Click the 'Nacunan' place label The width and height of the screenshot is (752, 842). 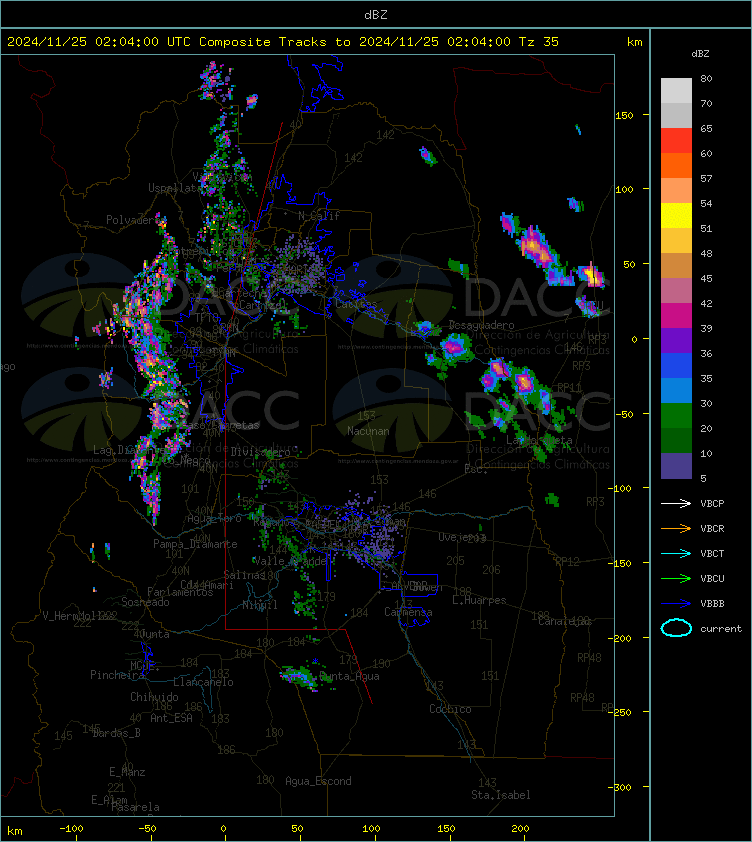click(368, 431)
